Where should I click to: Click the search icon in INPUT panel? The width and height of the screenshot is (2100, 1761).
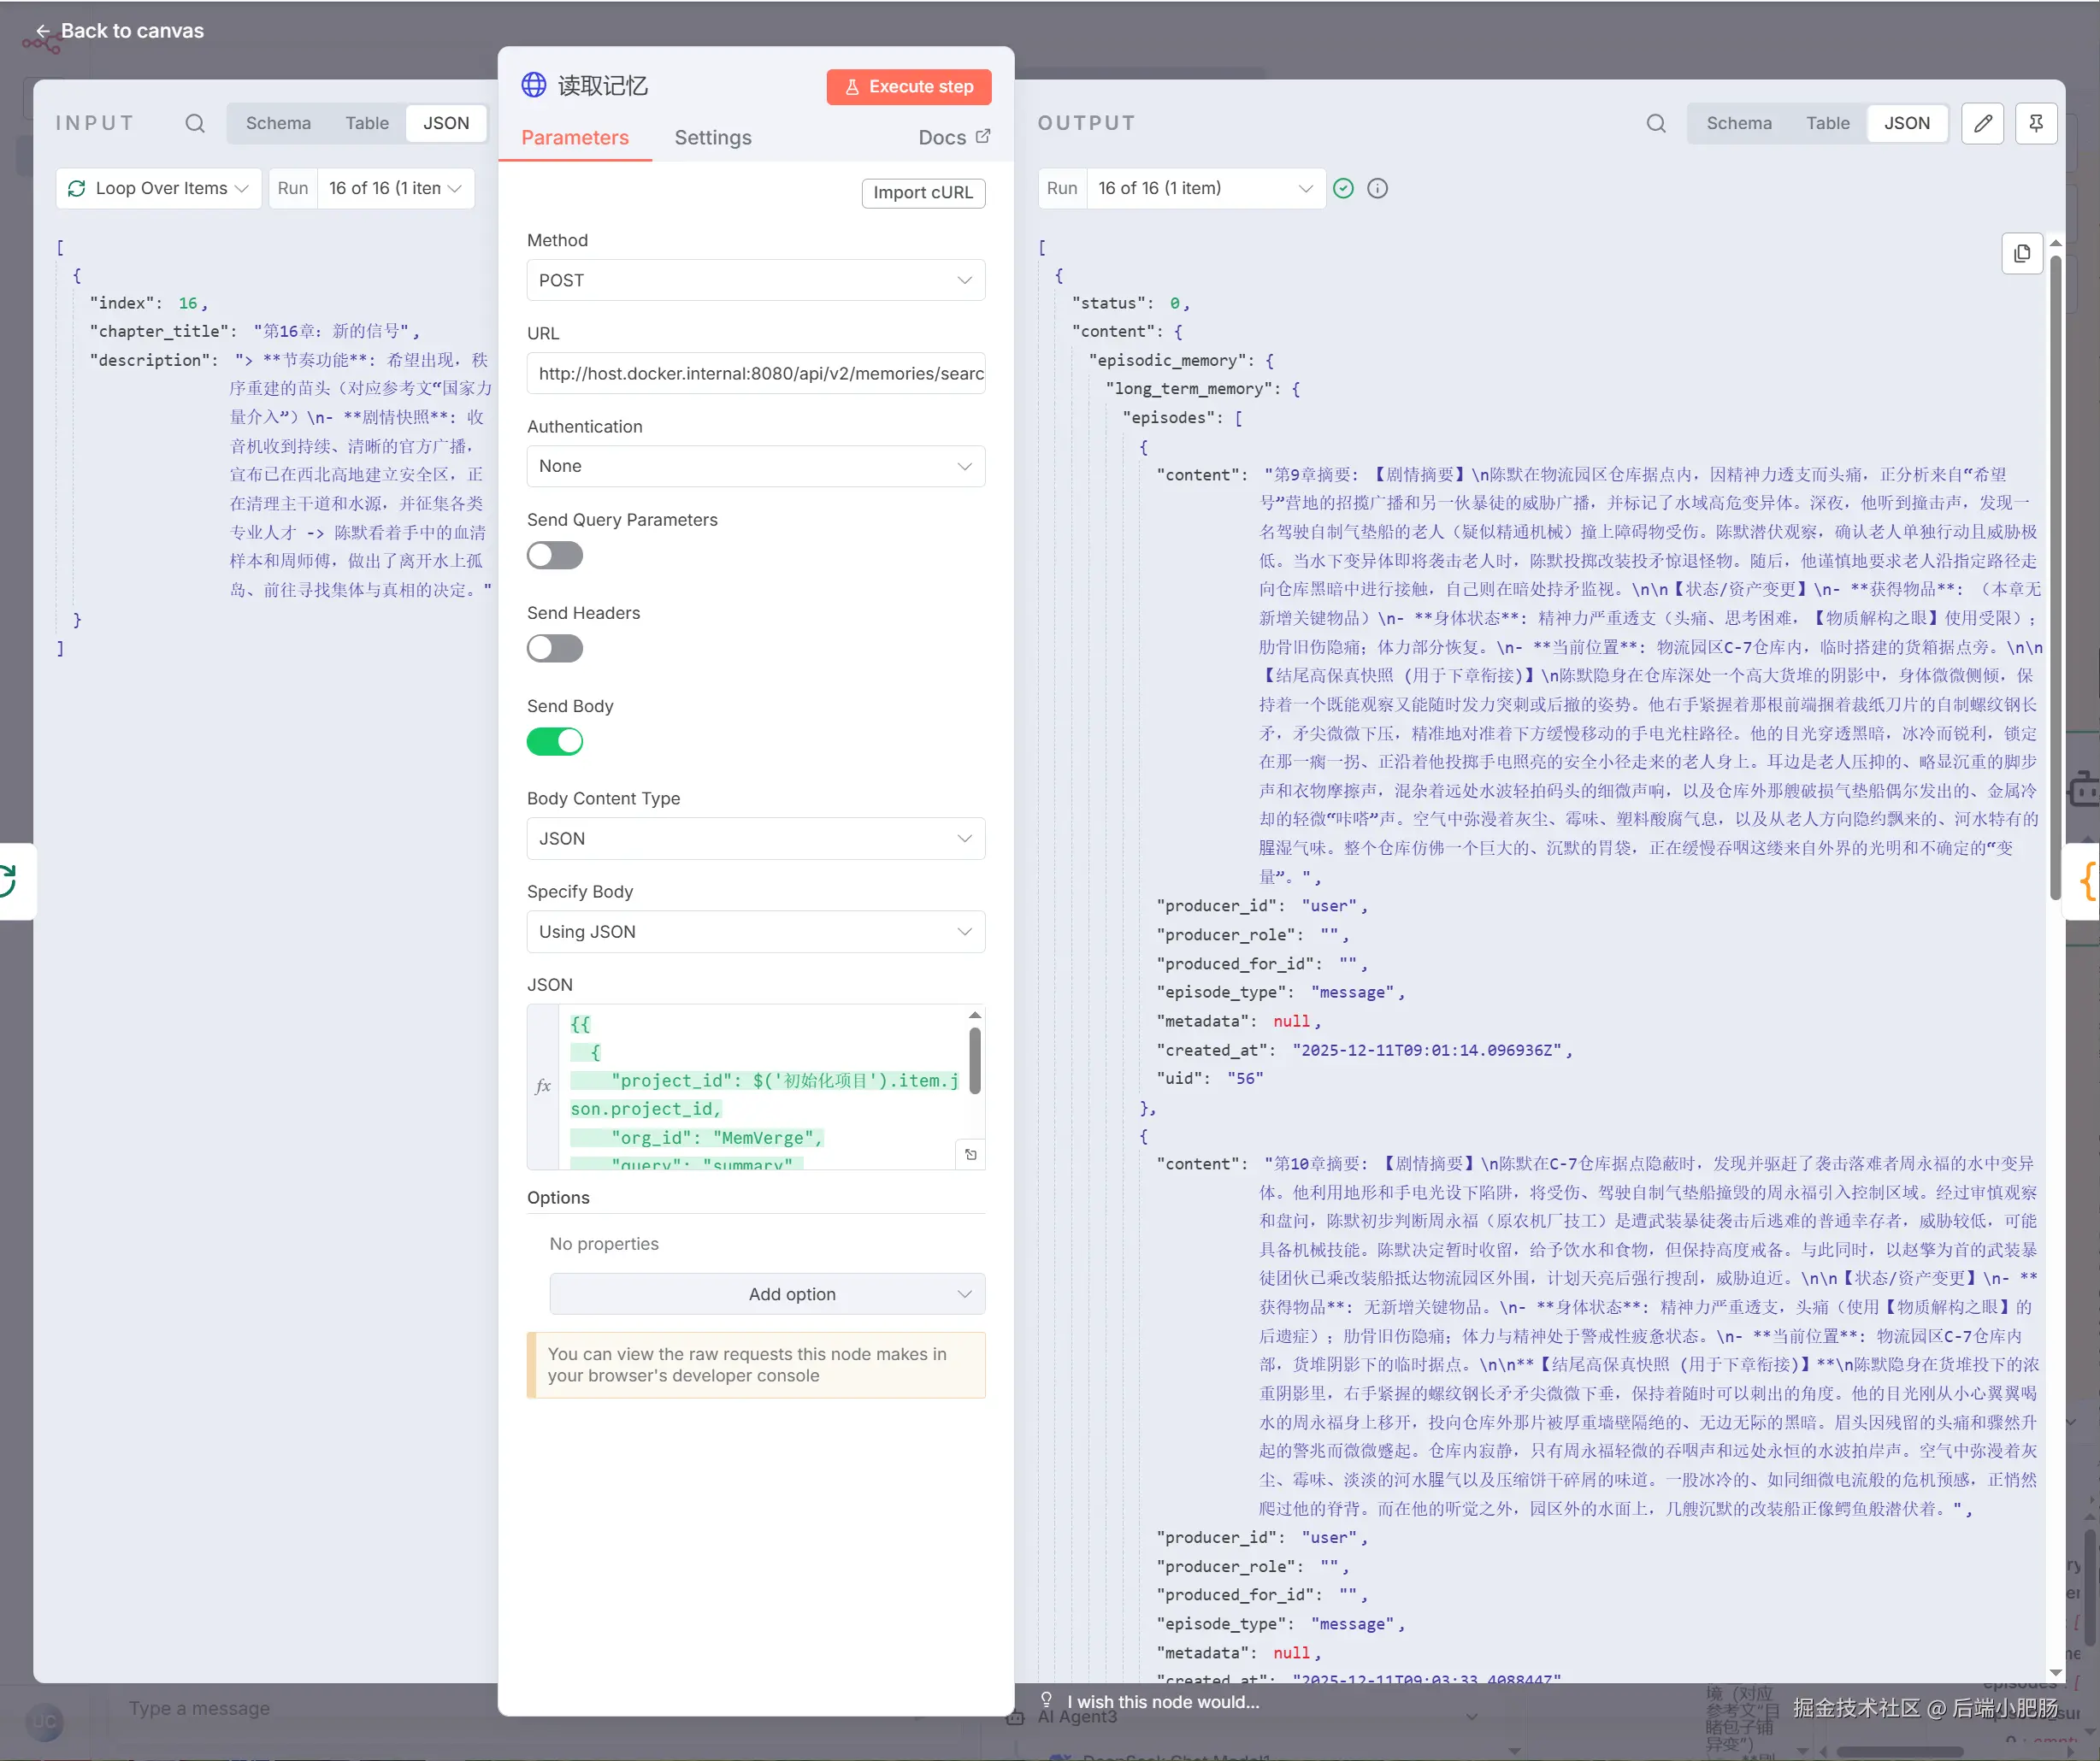195,123
